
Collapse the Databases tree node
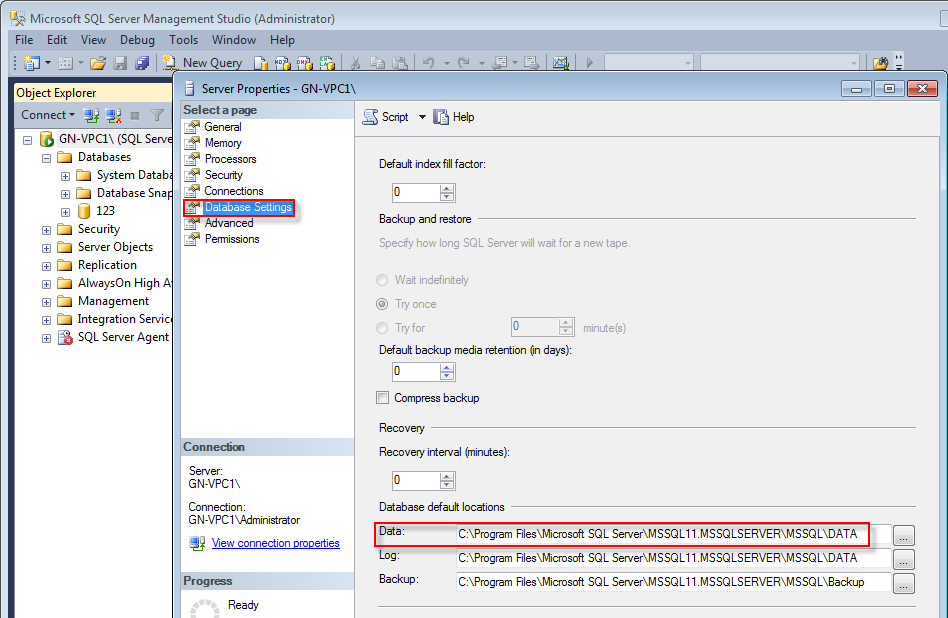(47, 158)
